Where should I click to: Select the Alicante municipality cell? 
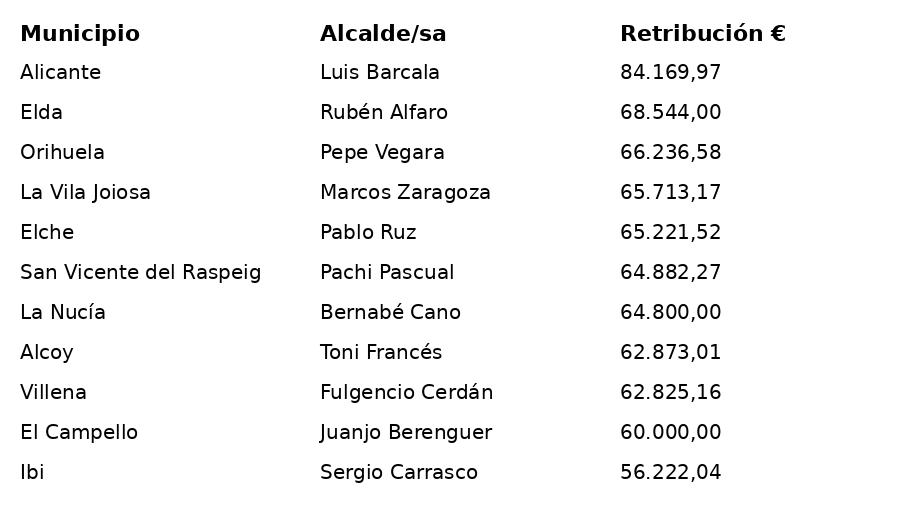point(60,73)
